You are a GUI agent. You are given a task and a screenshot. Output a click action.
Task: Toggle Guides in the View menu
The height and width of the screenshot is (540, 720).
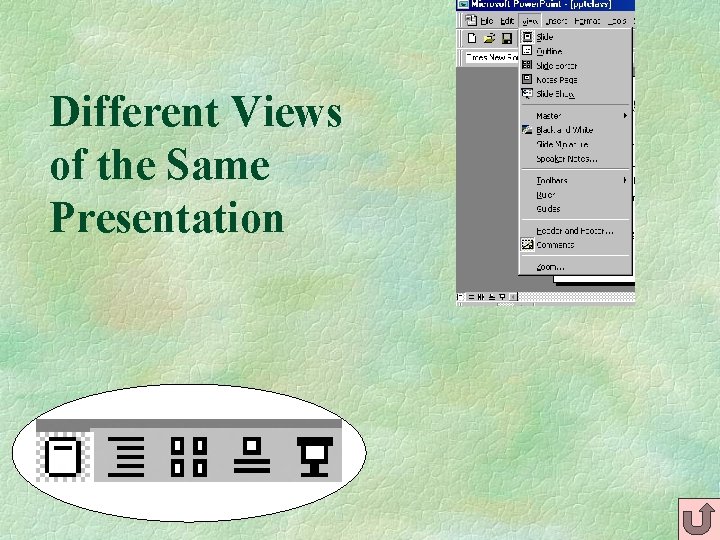[576, 208]
